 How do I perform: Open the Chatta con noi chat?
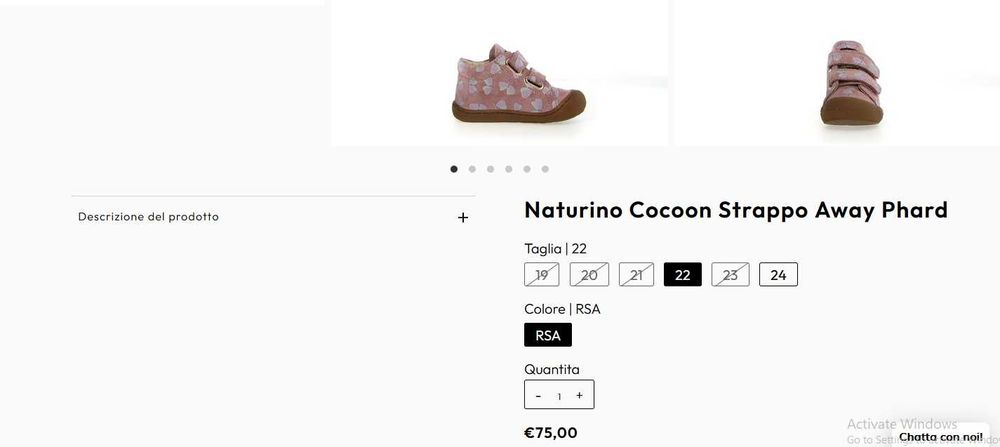pyautogui.click(x=940, y=437)
